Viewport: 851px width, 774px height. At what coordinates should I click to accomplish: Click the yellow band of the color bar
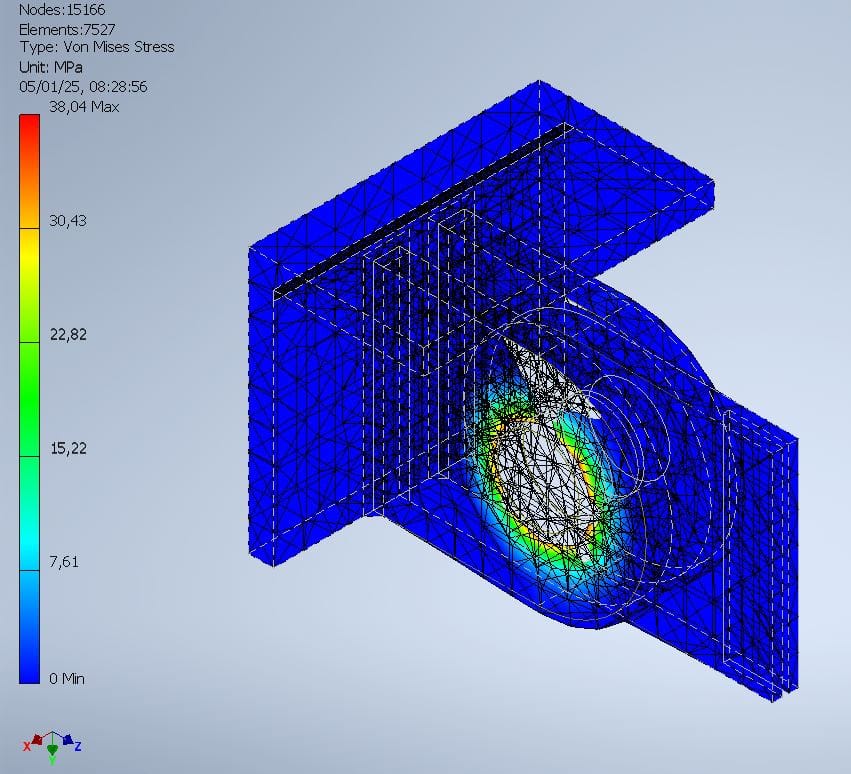tap(29, 250)
